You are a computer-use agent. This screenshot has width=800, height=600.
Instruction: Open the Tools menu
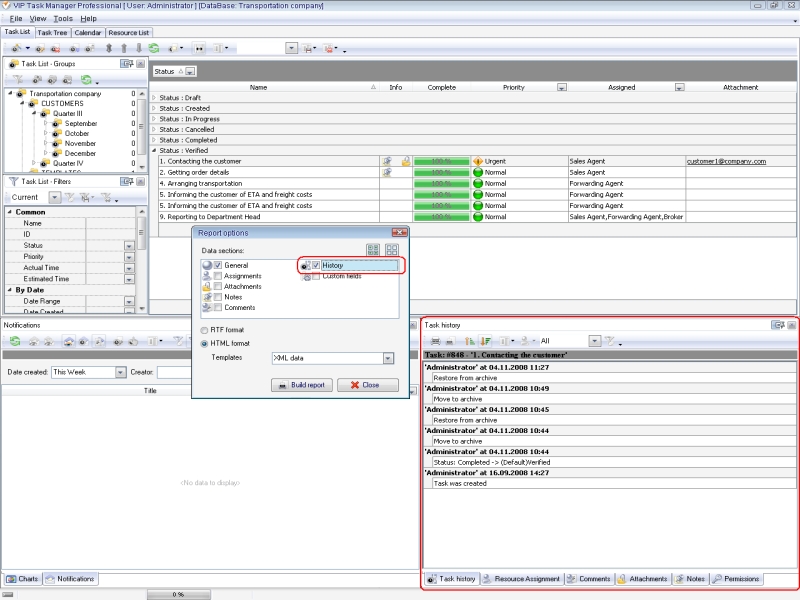63,18
